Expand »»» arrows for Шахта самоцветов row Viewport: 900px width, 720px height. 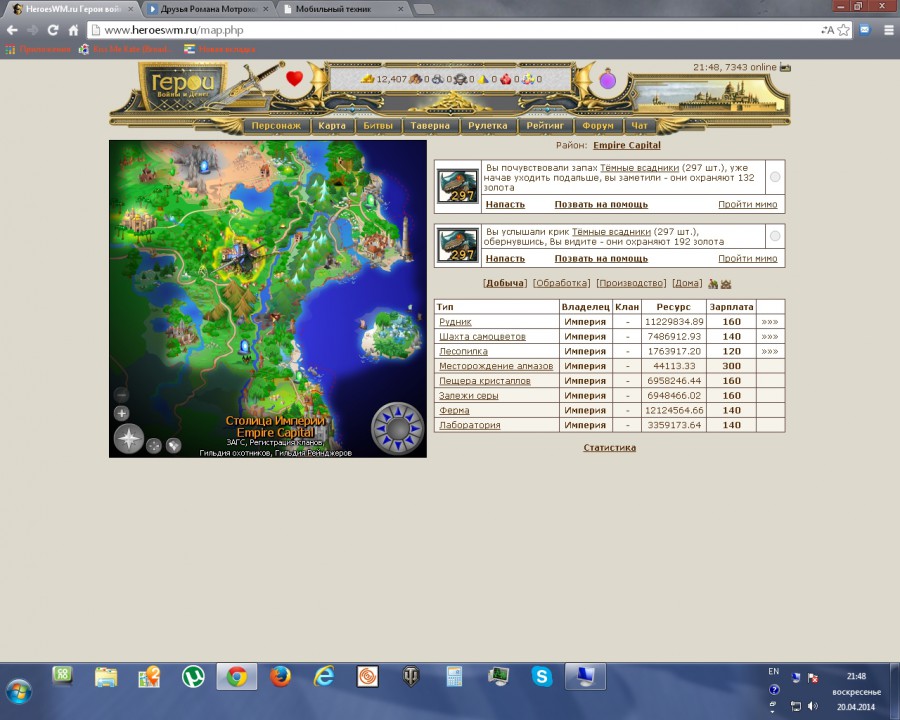point(769,337)
